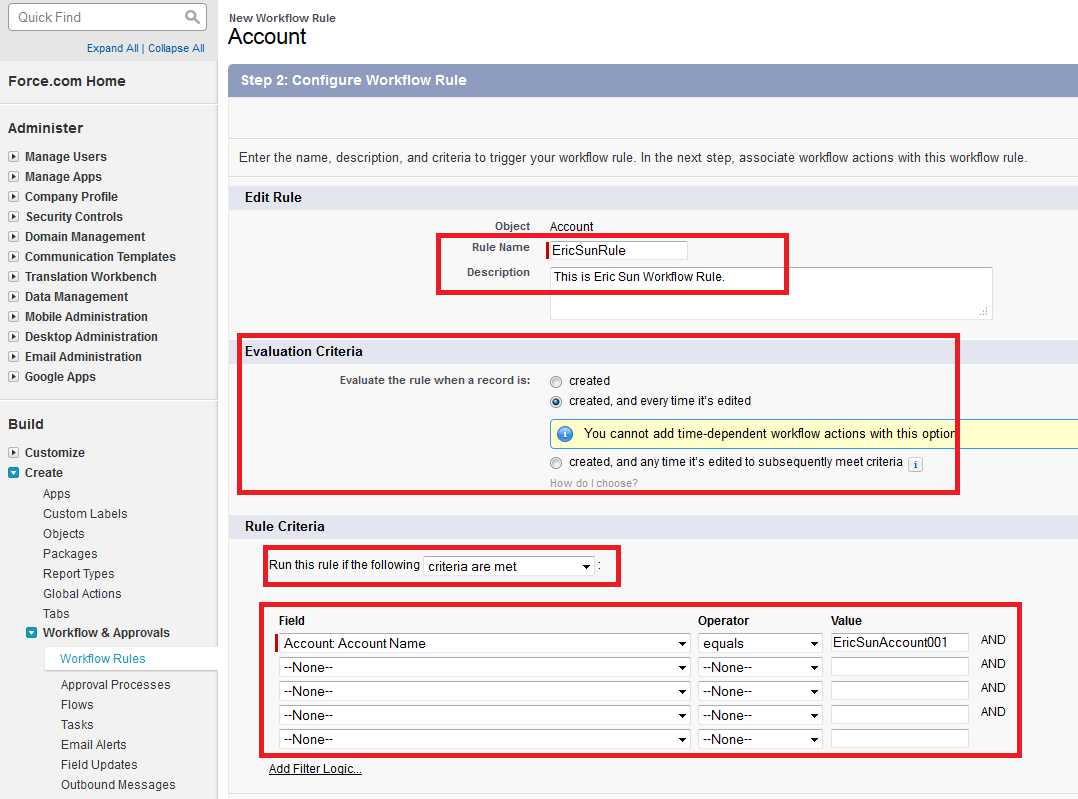Collapse the Workflow & Approvals arrow
1078x799 pixels.
pyautogui.click(x=31, y=633)
